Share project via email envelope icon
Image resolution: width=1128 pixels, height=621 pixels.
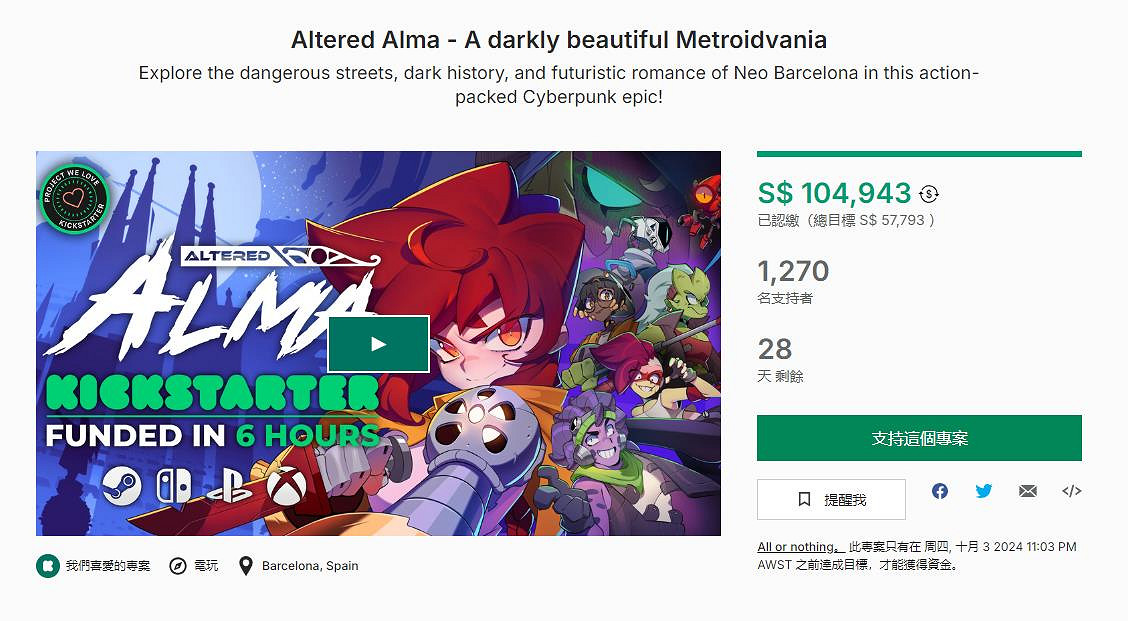point(1028,491)
